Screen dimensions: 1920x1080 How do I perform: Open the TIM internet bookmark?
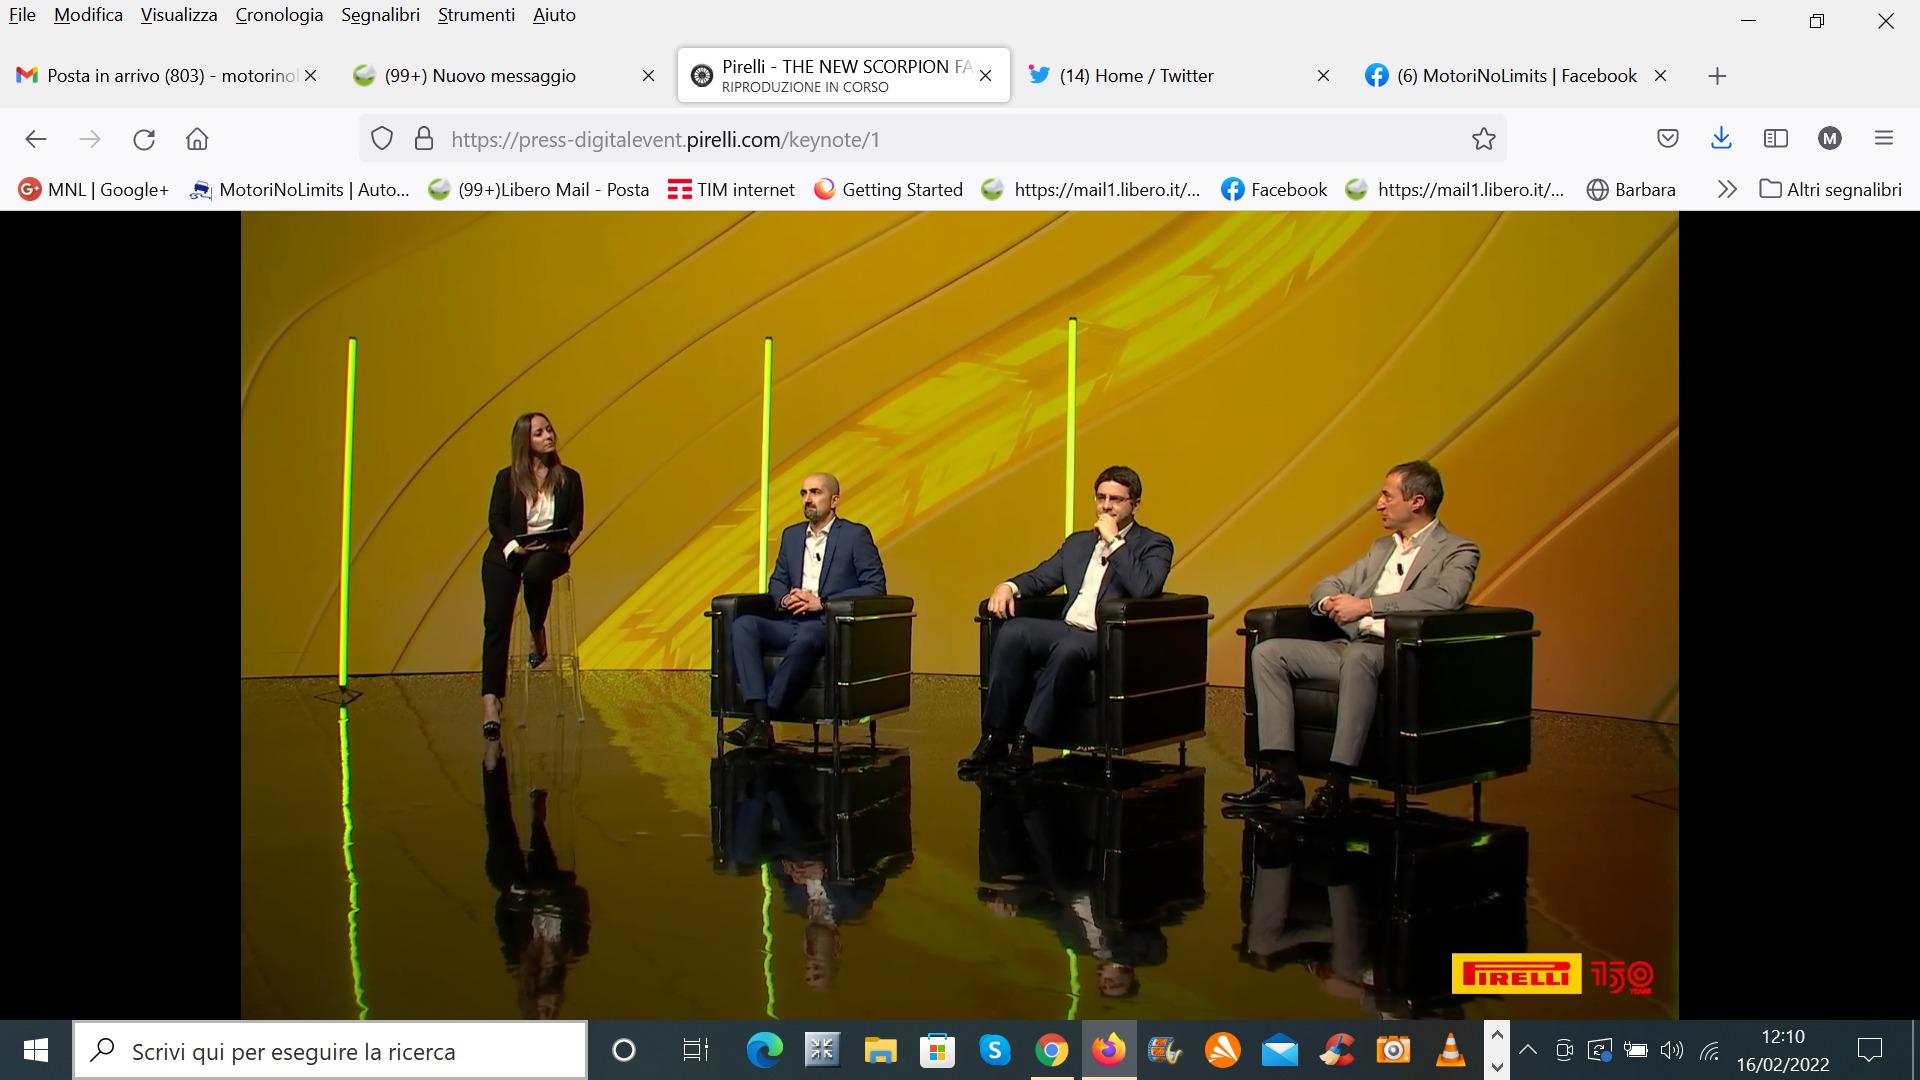[731, 189]
